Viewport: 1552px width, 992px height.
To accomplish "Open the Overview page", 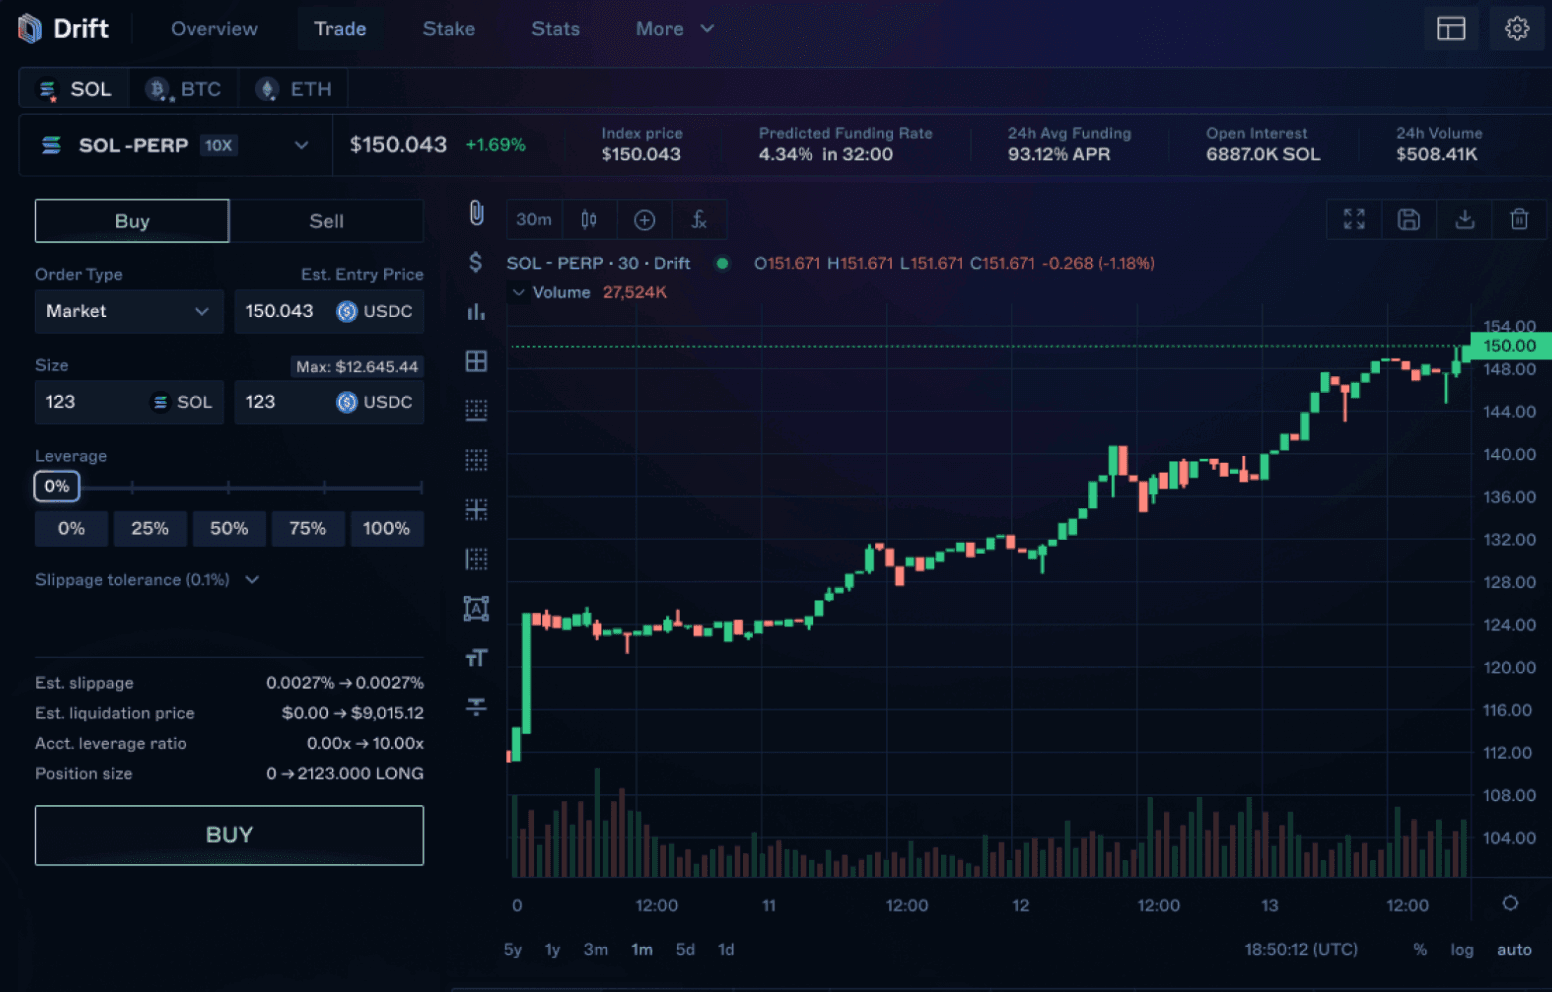I will click(214, 29).
